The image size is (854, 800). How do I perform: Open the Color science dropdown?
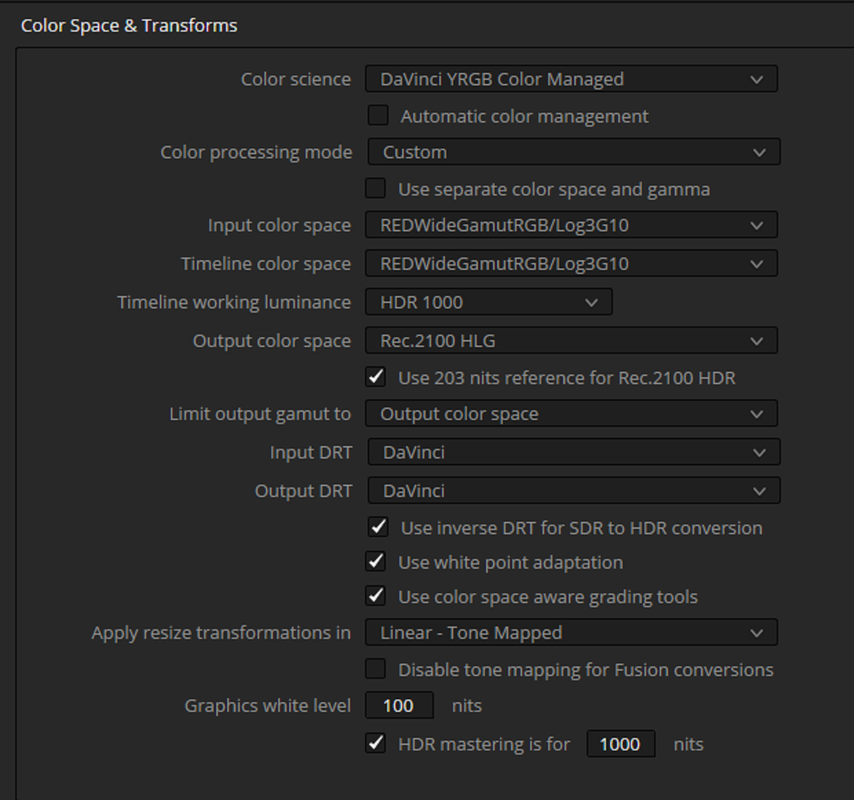click(571, 79)
